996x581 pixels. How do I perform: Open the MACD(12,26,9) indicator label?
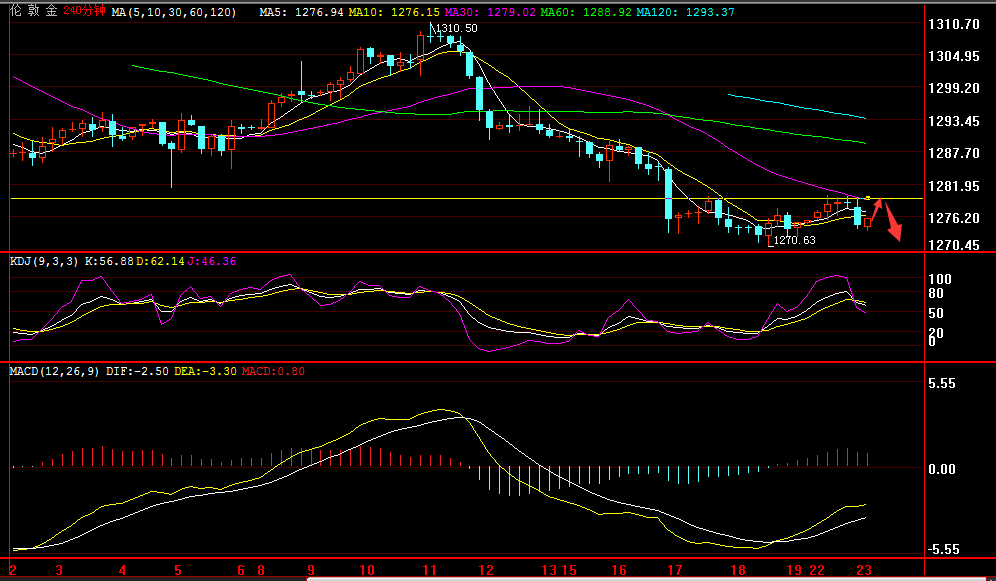pos(52,371)
